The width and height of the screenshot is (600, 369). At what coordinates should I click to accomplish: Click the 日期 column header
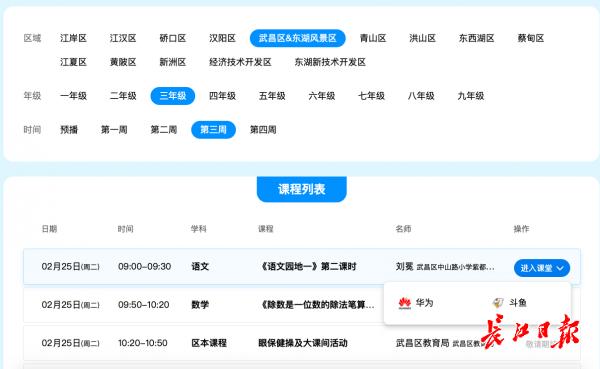click(x=49, y=229)
